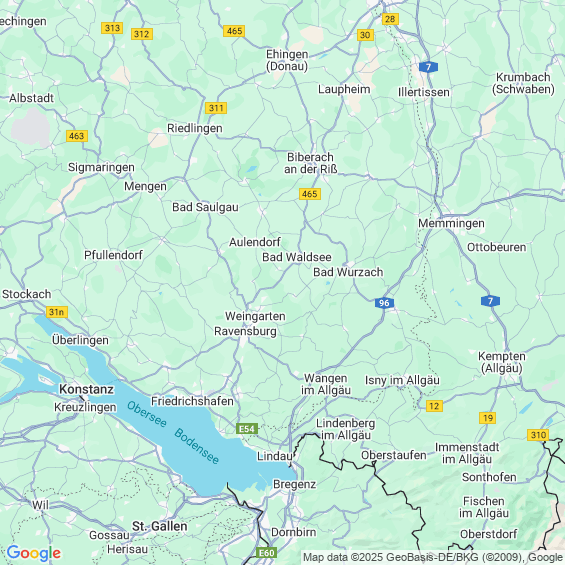Click the Biberach an der Riß label

pyautogui.click(x=311, y=163)
